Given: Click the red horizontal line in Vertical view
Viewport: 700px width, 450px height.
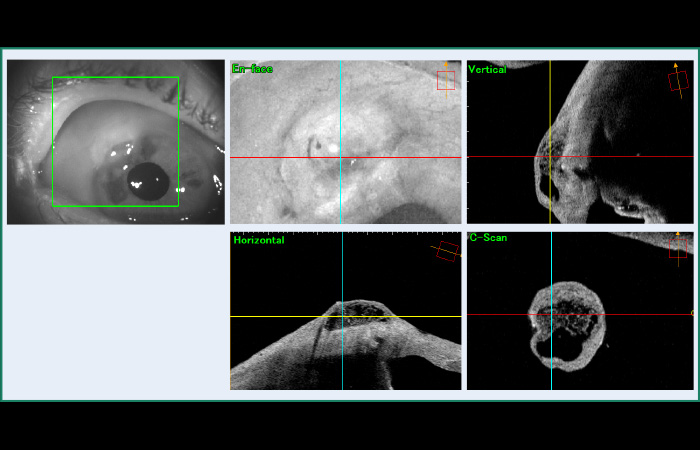Looking at the screenshot, I should [580, 156].
